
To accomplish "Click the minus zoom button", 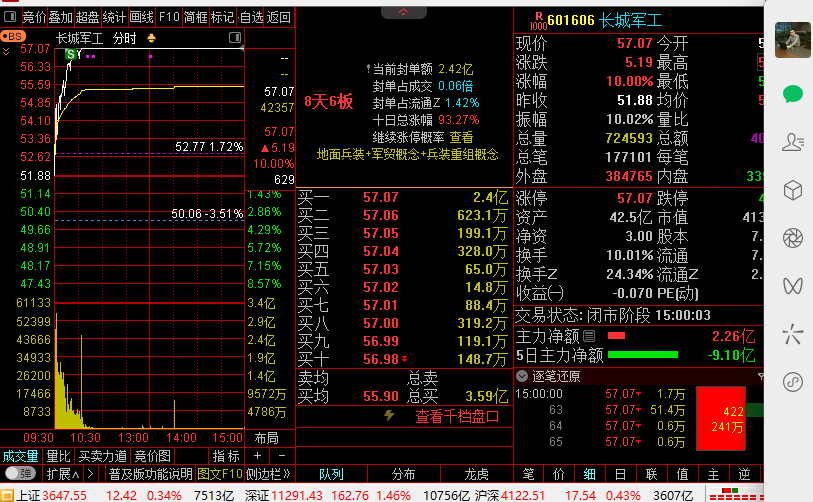I will [282, 456].
